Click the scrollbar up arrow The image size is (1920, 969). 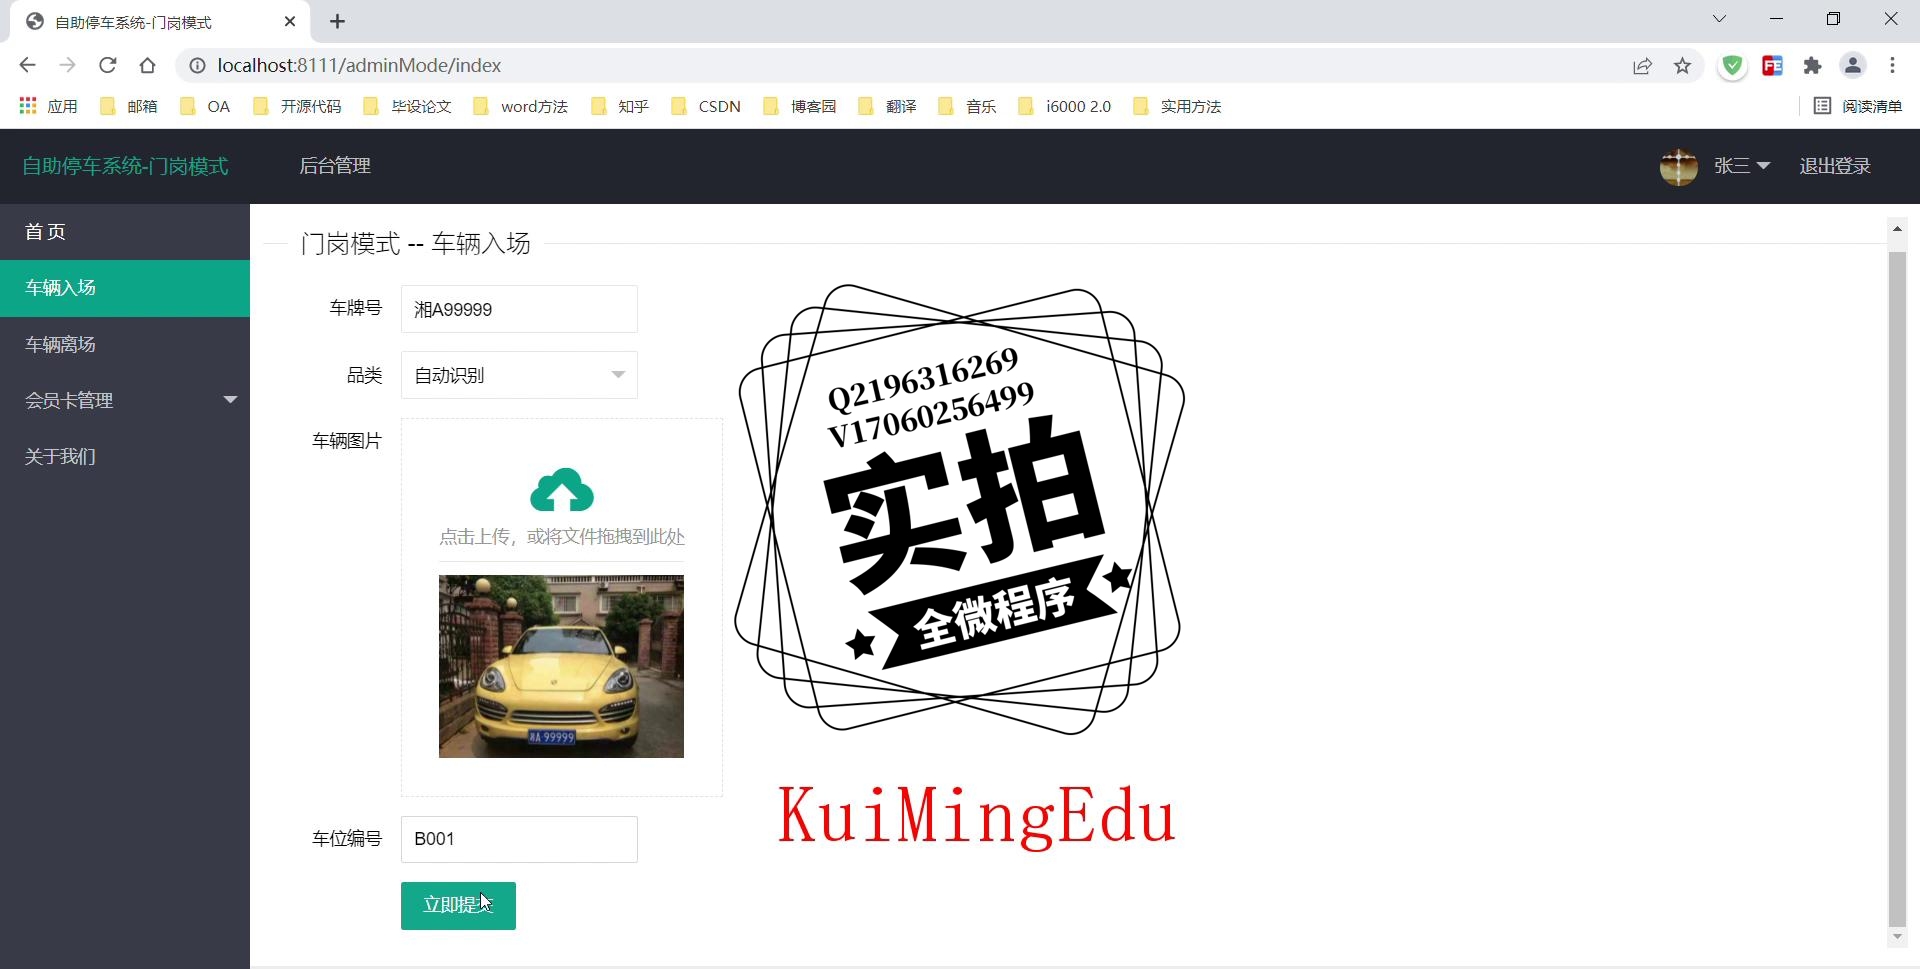[1897, 229]
